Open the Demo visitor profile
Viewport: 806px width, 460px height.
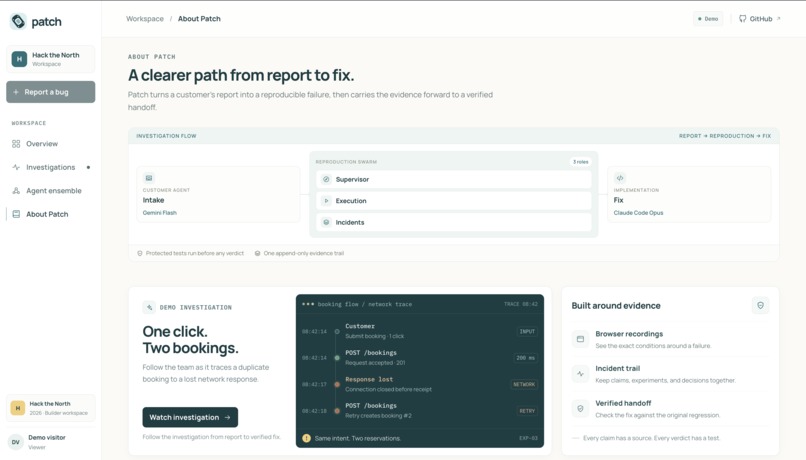50,442
